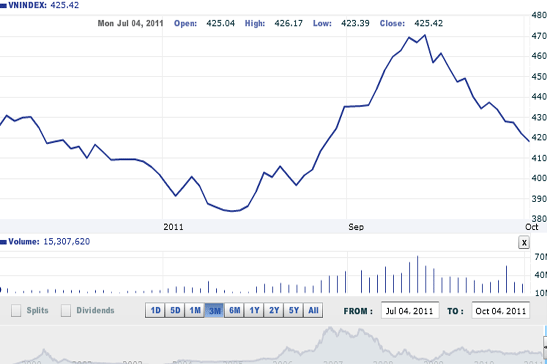Viewport: 550px width, 364px height.
Task: Click the VNINDEX legend marker icon
Action: click(3, 6)
